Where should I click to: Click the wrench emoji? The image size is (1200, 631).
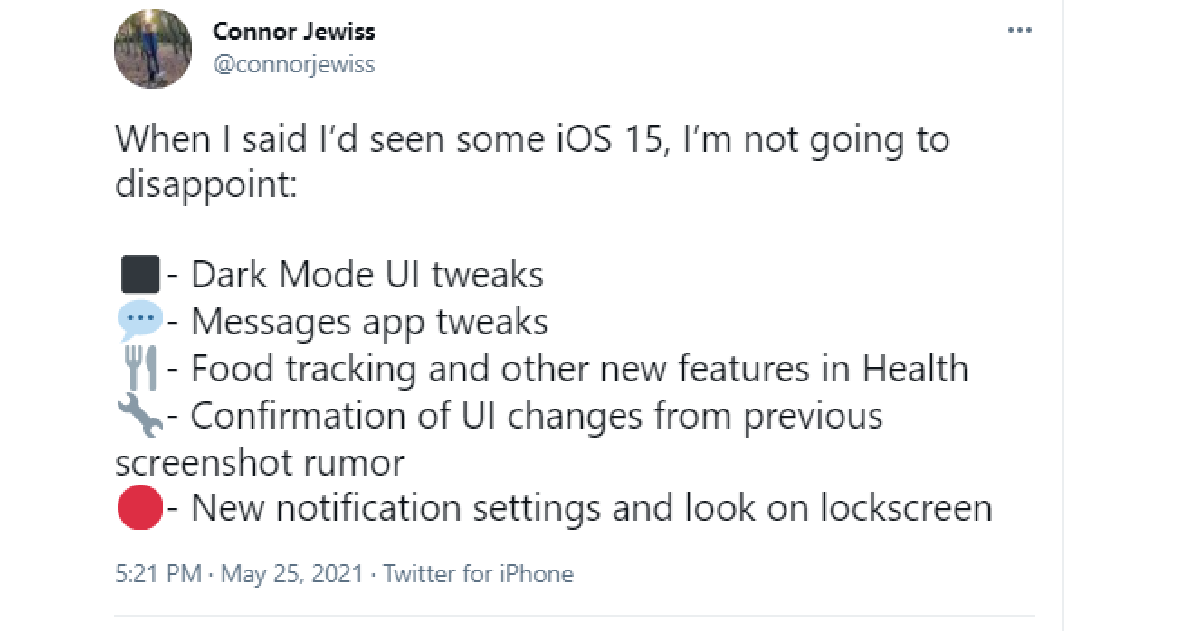(x=139, y=416)
